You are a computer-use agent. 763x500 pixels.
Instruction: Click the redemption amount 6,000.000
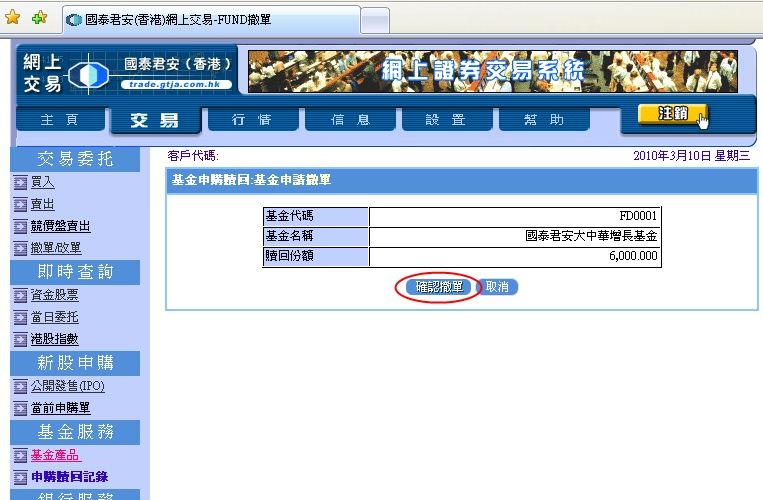pyautogui.click(x=633, y=256)
